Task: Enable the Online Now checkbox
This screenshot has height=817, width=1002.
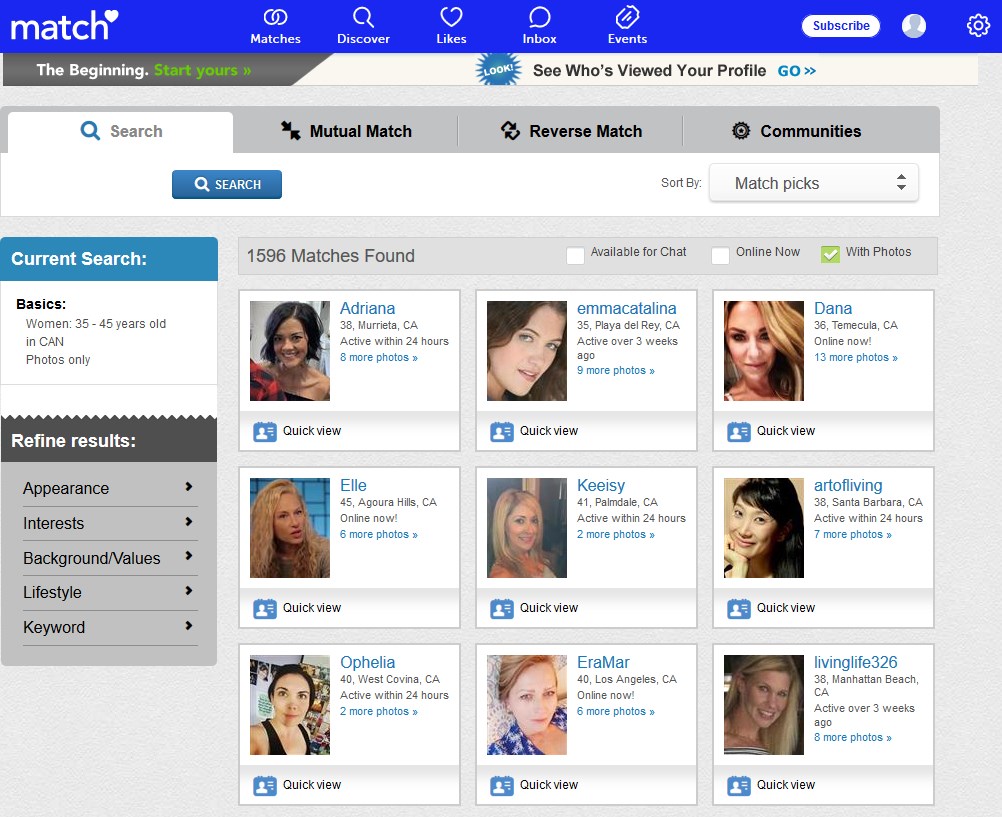Action: click(720, 255)
